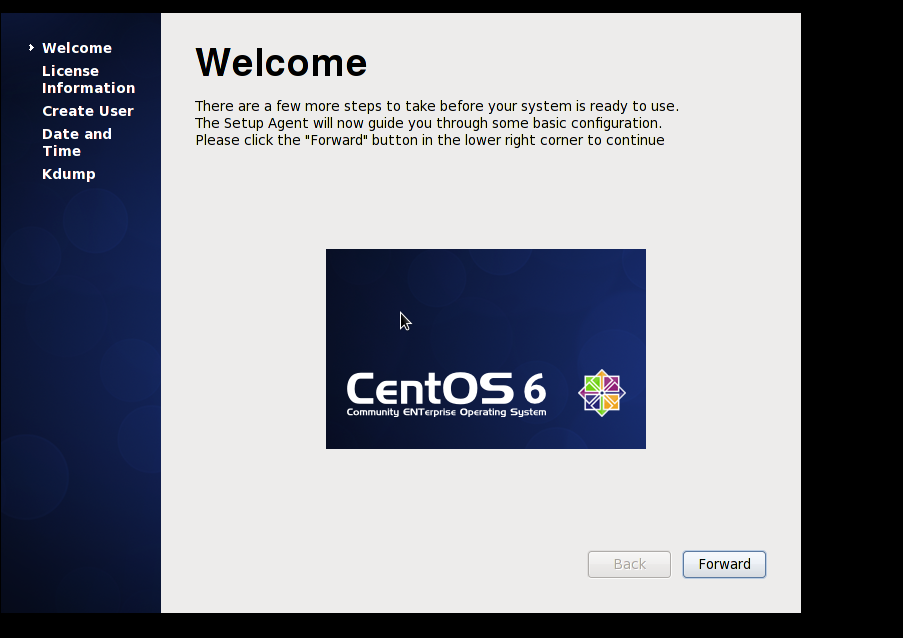Click the arrow marker beside Welcome
The width and height of the screenshot is (903, 638).
pos(32,48)
